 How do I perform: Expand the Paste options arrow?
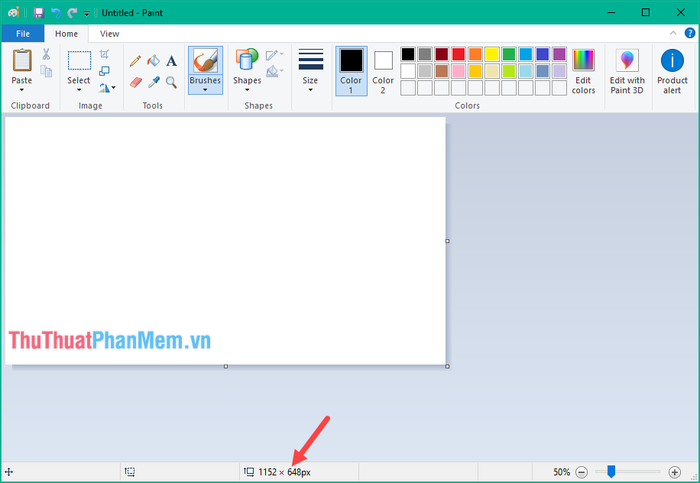(x=21, y=90)
